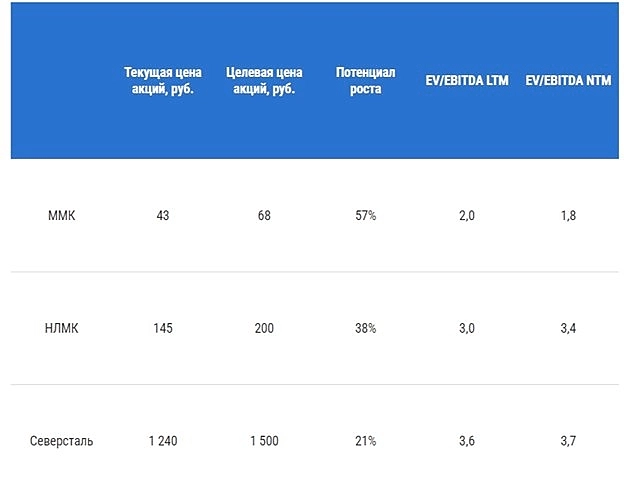Select ММК target price value 68
Image resolution: width=624 pixels, height=491 pixels.
tap(264, 216)
